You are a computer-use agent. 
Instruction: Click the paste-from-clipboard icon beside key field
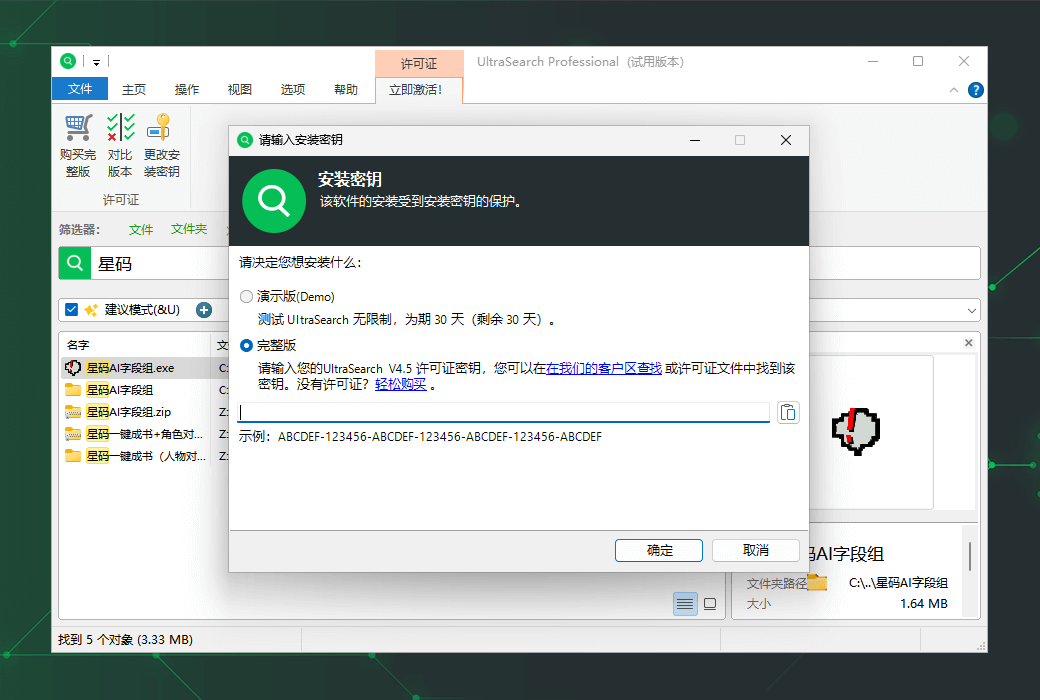788,413
